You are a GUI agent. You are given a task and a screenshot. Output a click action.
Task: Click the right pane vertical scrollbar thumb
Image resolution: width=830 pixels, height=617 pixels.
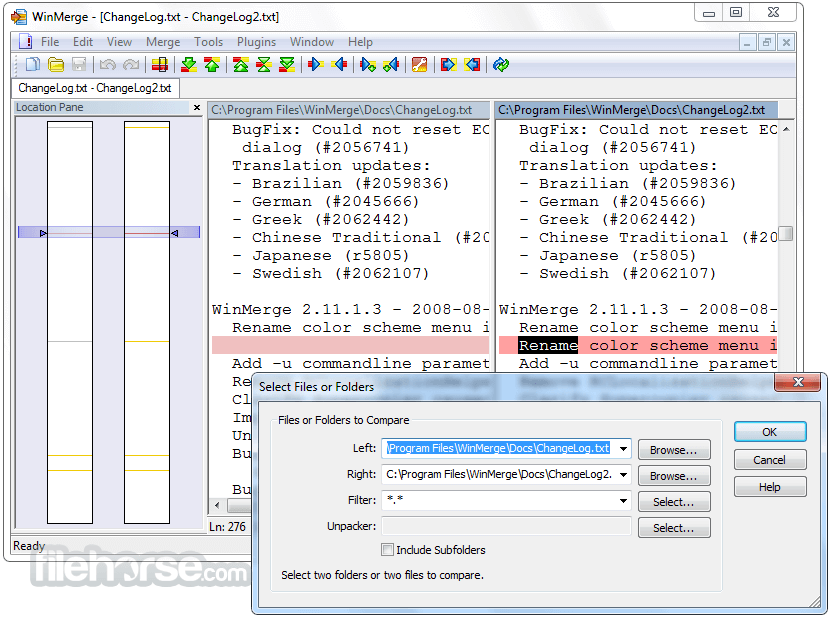click(786, 233)
